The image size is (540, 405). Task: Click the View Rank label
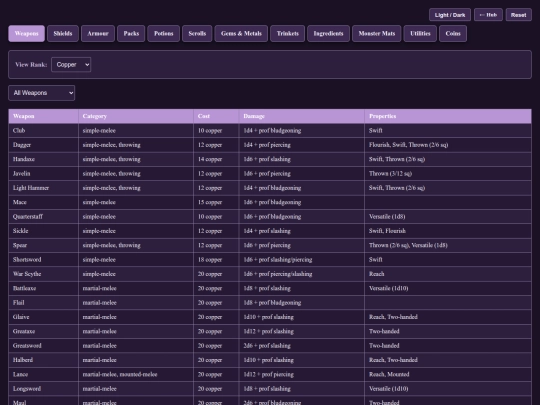tap(31, 64)
